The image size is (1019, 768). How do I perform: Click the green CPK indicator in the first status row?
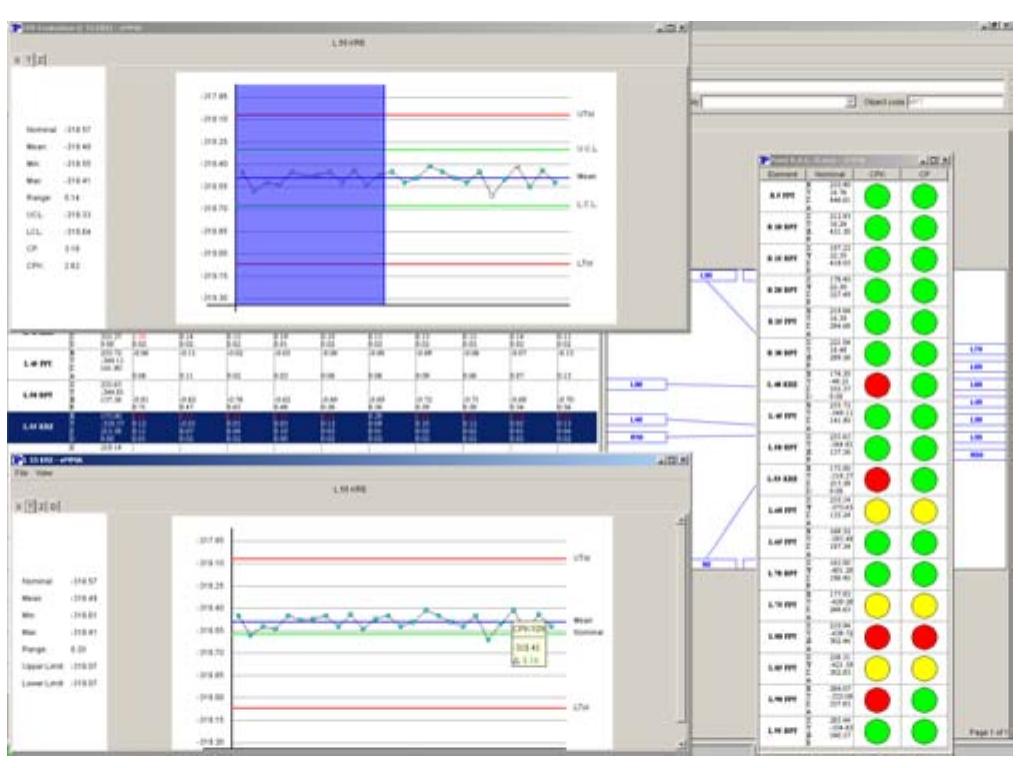[x=877, y=196]
